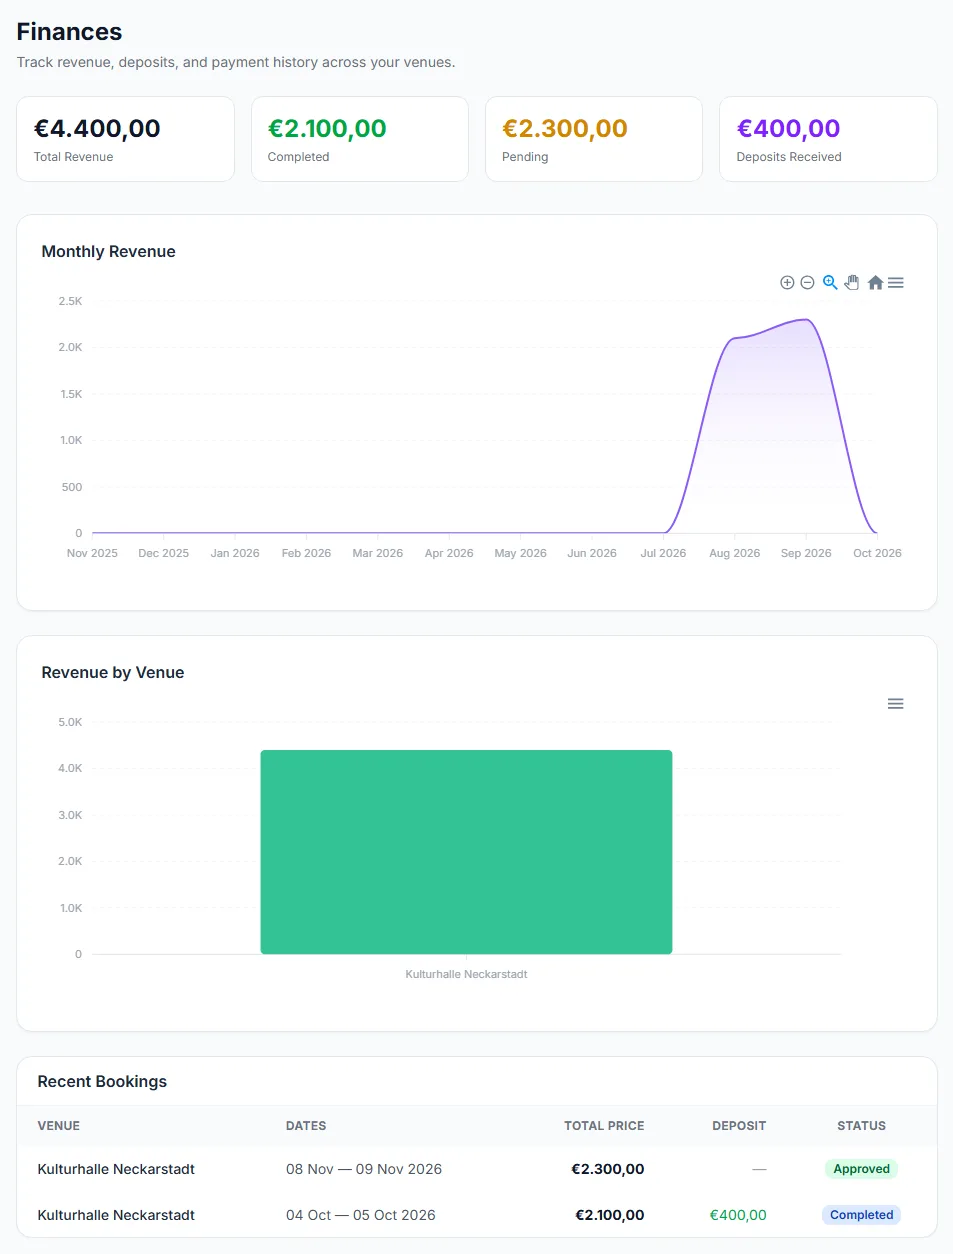The height and width of the screenshot is (1254, 953).
Task: Reset zoom with the home icon
Action: [x=875, y=283]
